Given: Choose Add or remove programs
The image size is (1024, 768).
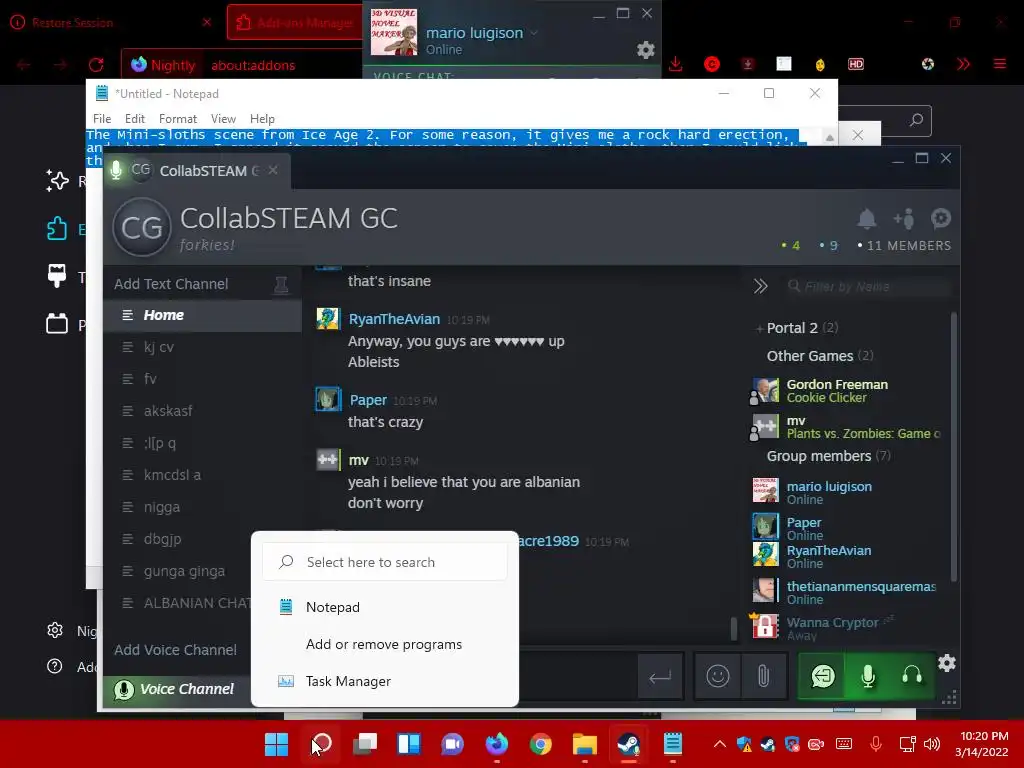Looking at the screenshot, I should (x=385, y=645).
